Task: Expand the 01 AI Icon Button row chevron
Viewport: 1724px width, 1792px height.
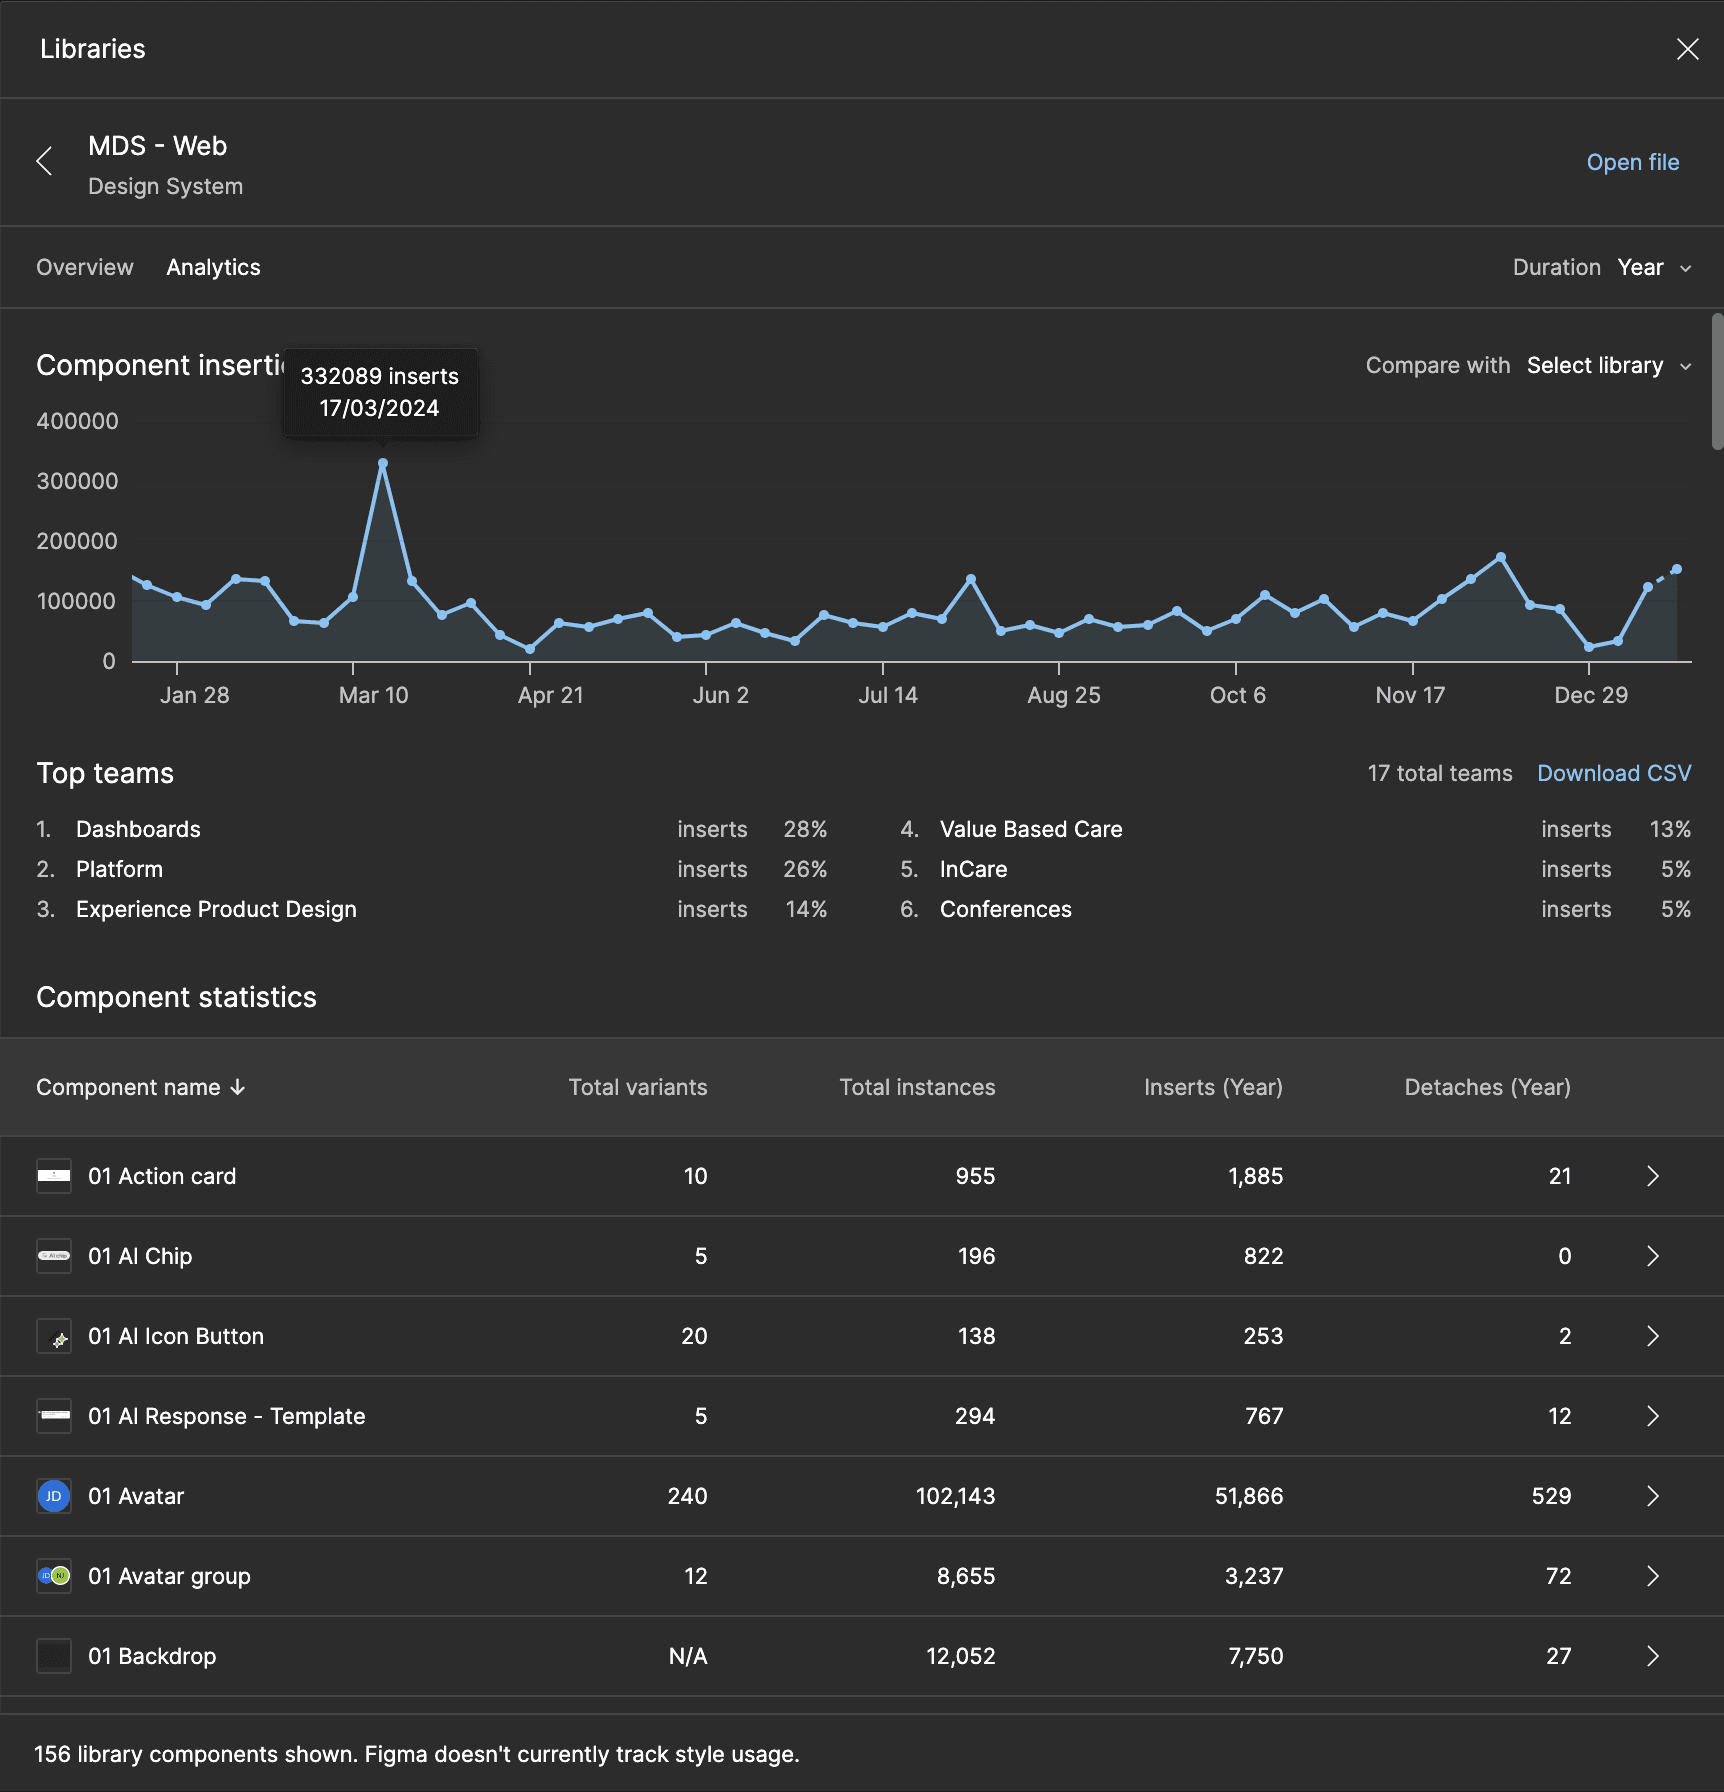Action: click(x=1652, y=1336)
